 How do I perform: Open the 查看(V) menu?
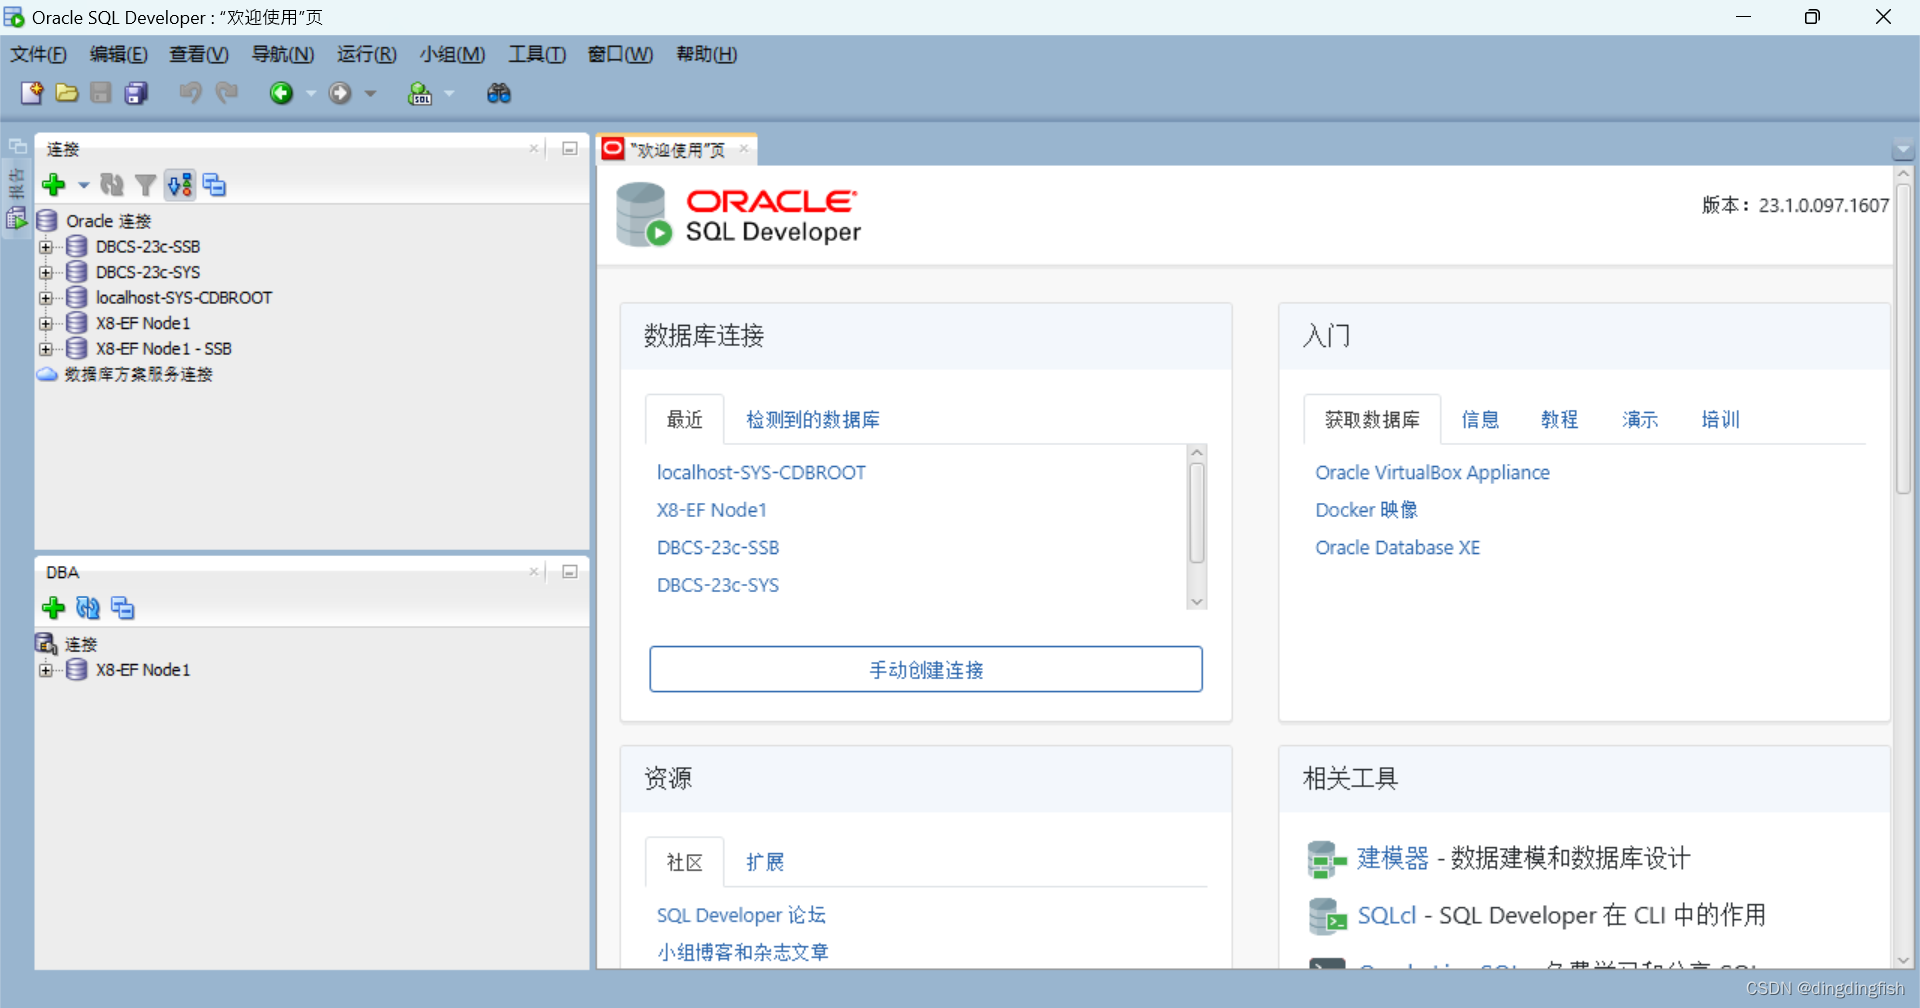click(x=199, y=54)
